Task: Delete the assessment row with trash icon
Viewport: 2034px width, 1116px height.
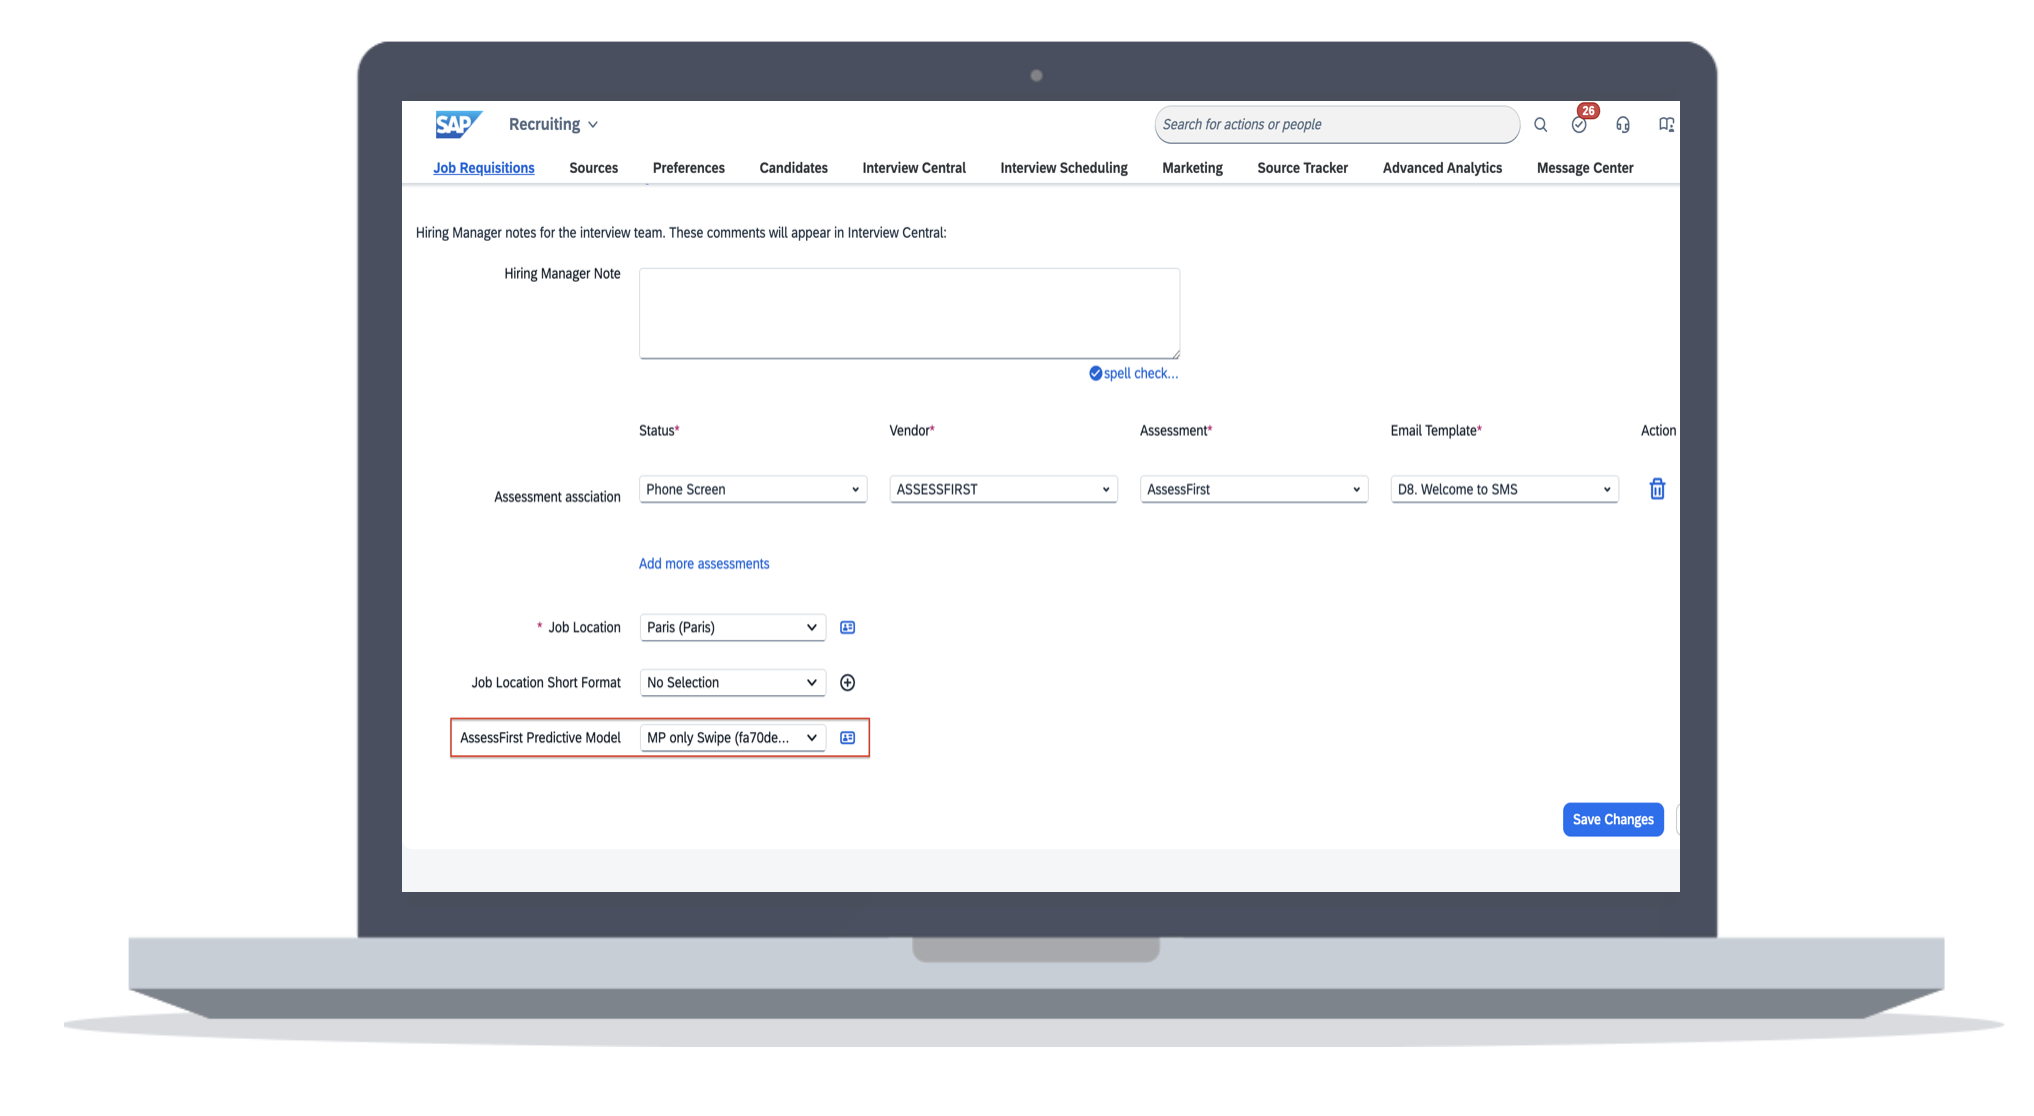Action: pyautogui.click(x=1657, y=489)
